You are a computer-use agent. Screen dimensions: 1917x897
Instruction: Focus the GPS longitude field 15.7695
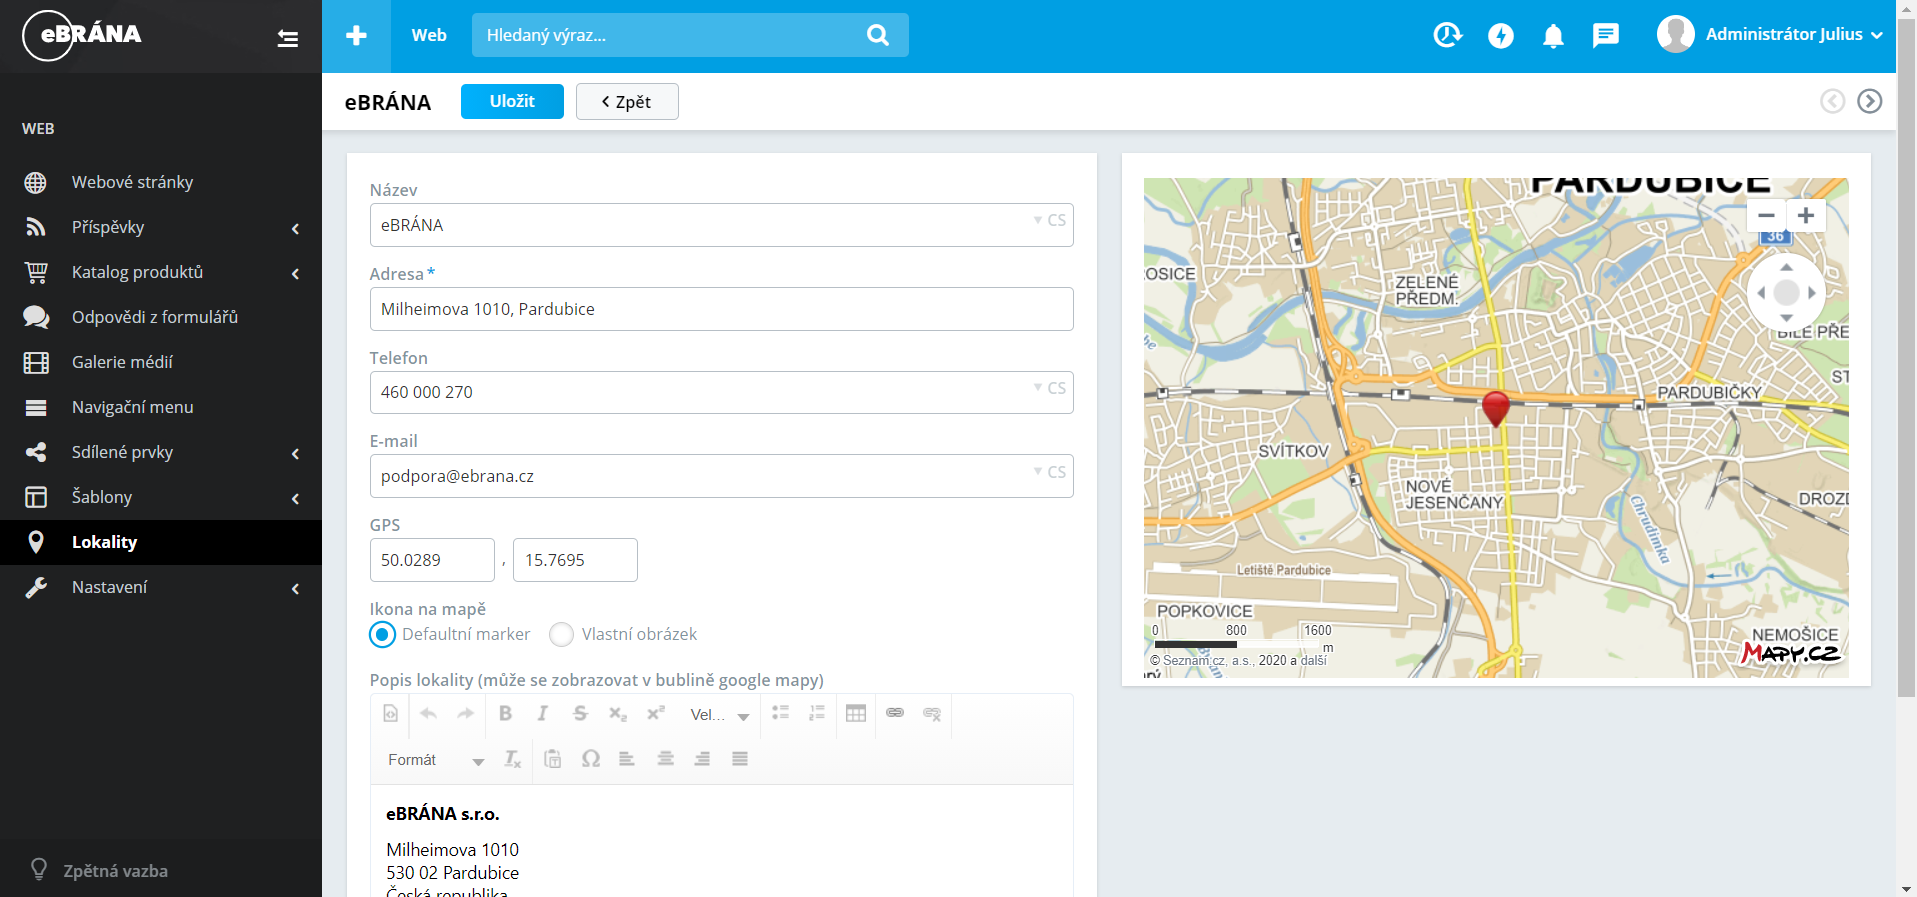(575, 560)
